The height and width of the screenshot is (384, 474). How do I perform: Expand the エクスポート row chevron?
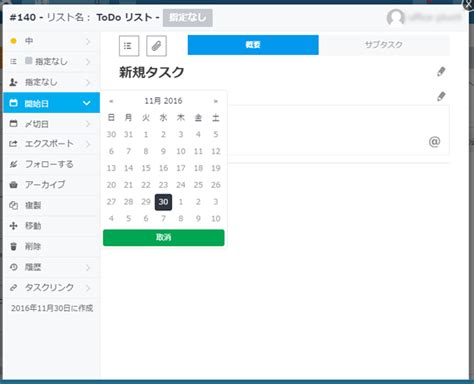[88, 144]
